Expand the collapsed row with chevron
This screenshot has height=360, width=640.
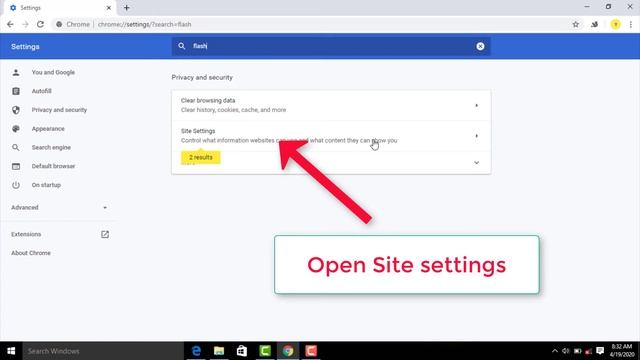[476, 163]
